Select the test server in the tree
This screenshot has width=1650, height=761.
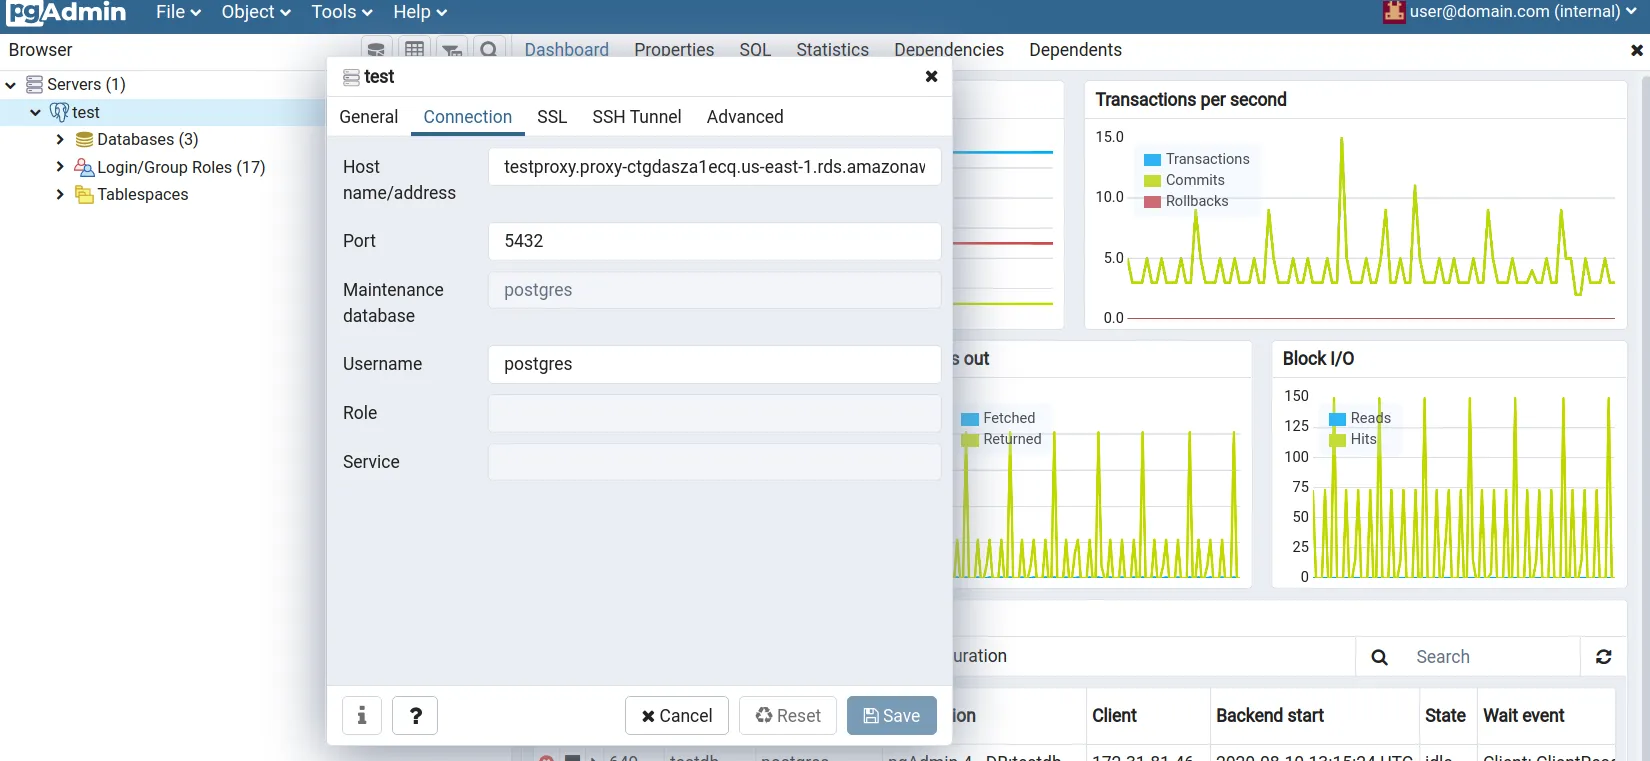(x=86, y=112)
